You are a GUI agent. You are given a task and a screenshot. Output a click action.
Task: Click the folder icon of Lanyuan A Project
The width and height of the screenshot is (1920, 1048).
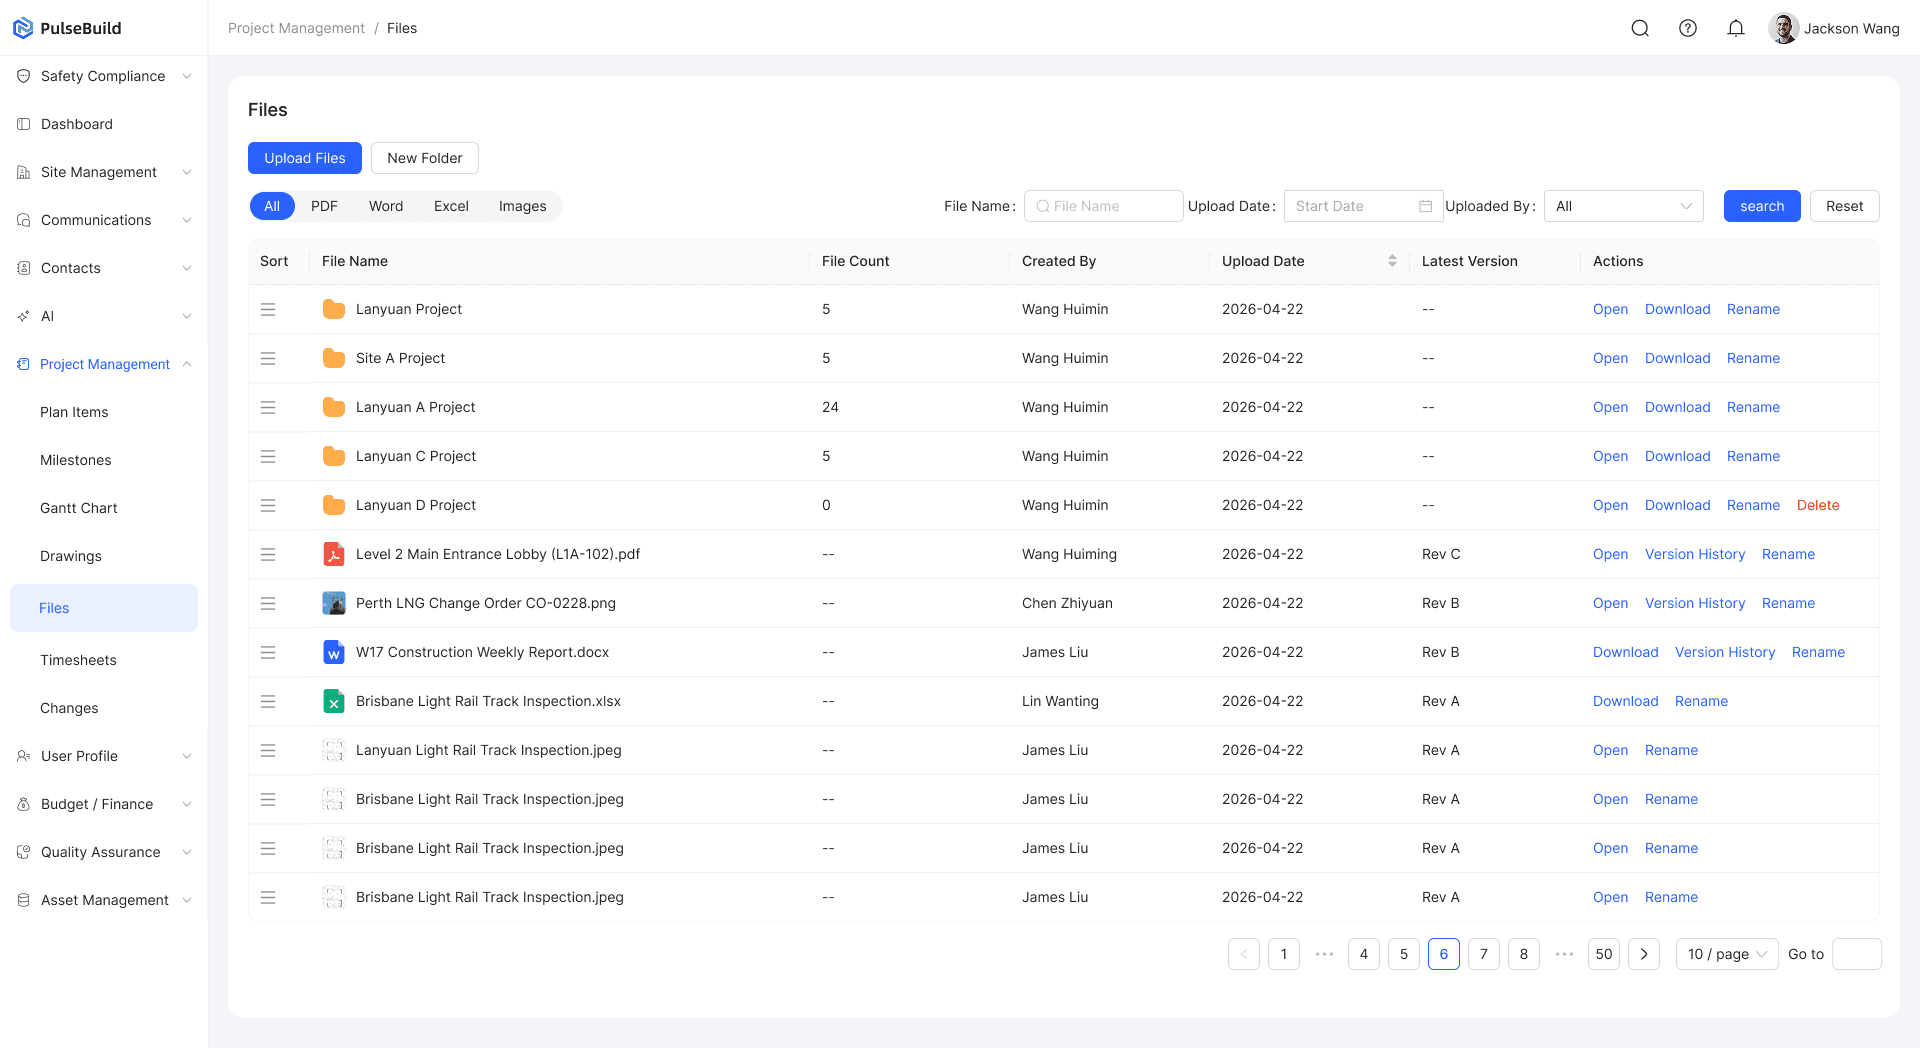[x=334, y=407]
